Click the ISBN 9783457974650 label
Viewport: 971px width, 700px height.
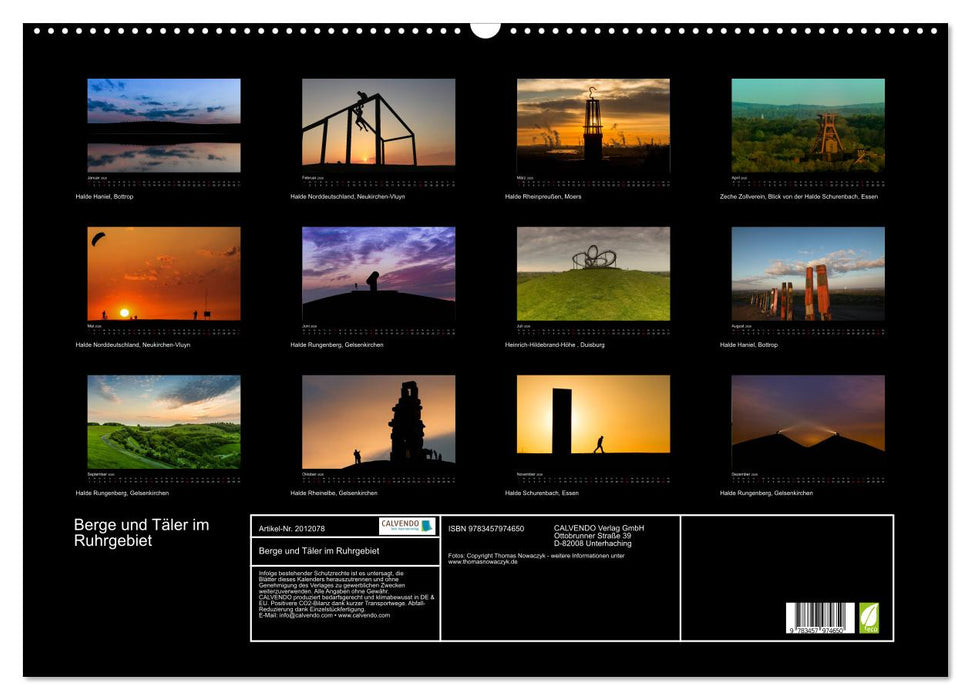tap(487, 529)
